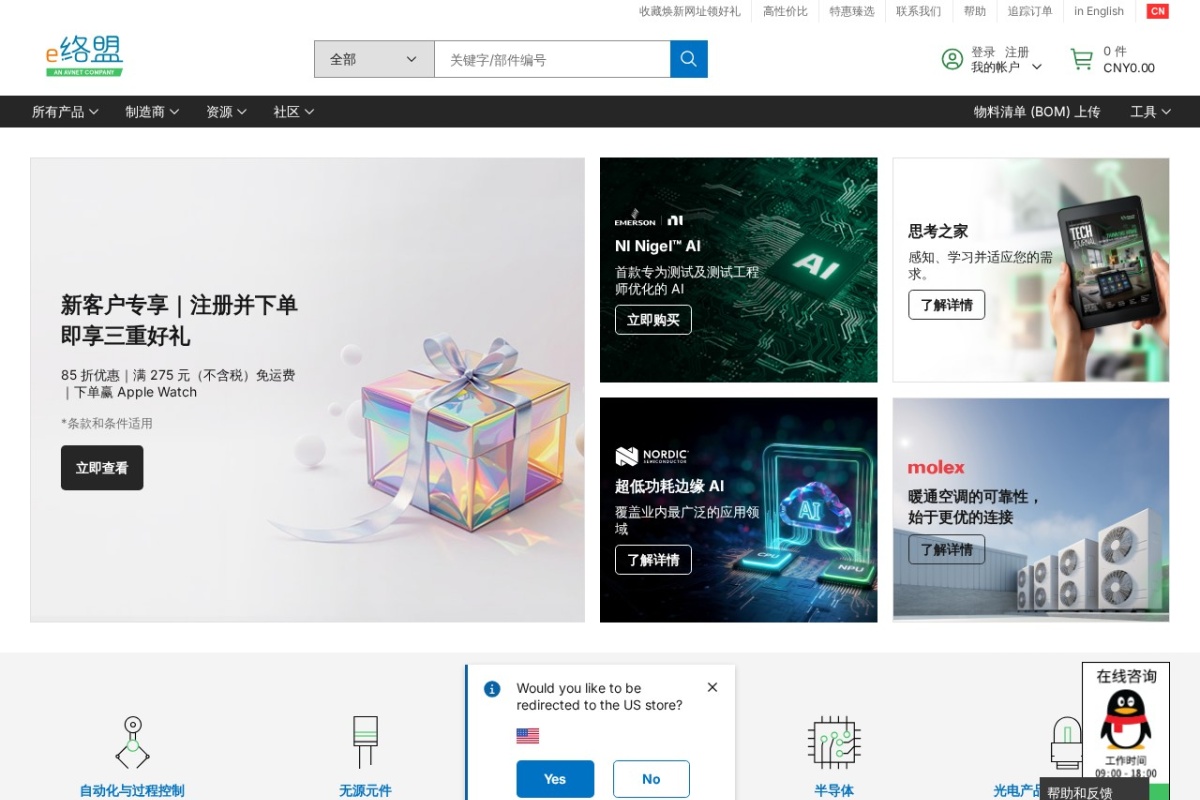Click 了解详情 on Nordic edge AI card
Viewport: 1200px width, 800px height.
653,560
